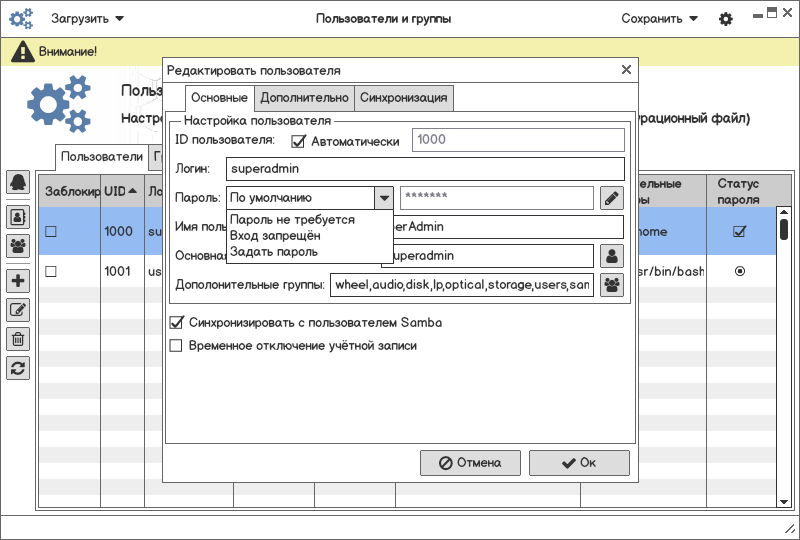Click the edit user pencil-square icon
This screenshot has width=800, height=540.
point(18,310)
